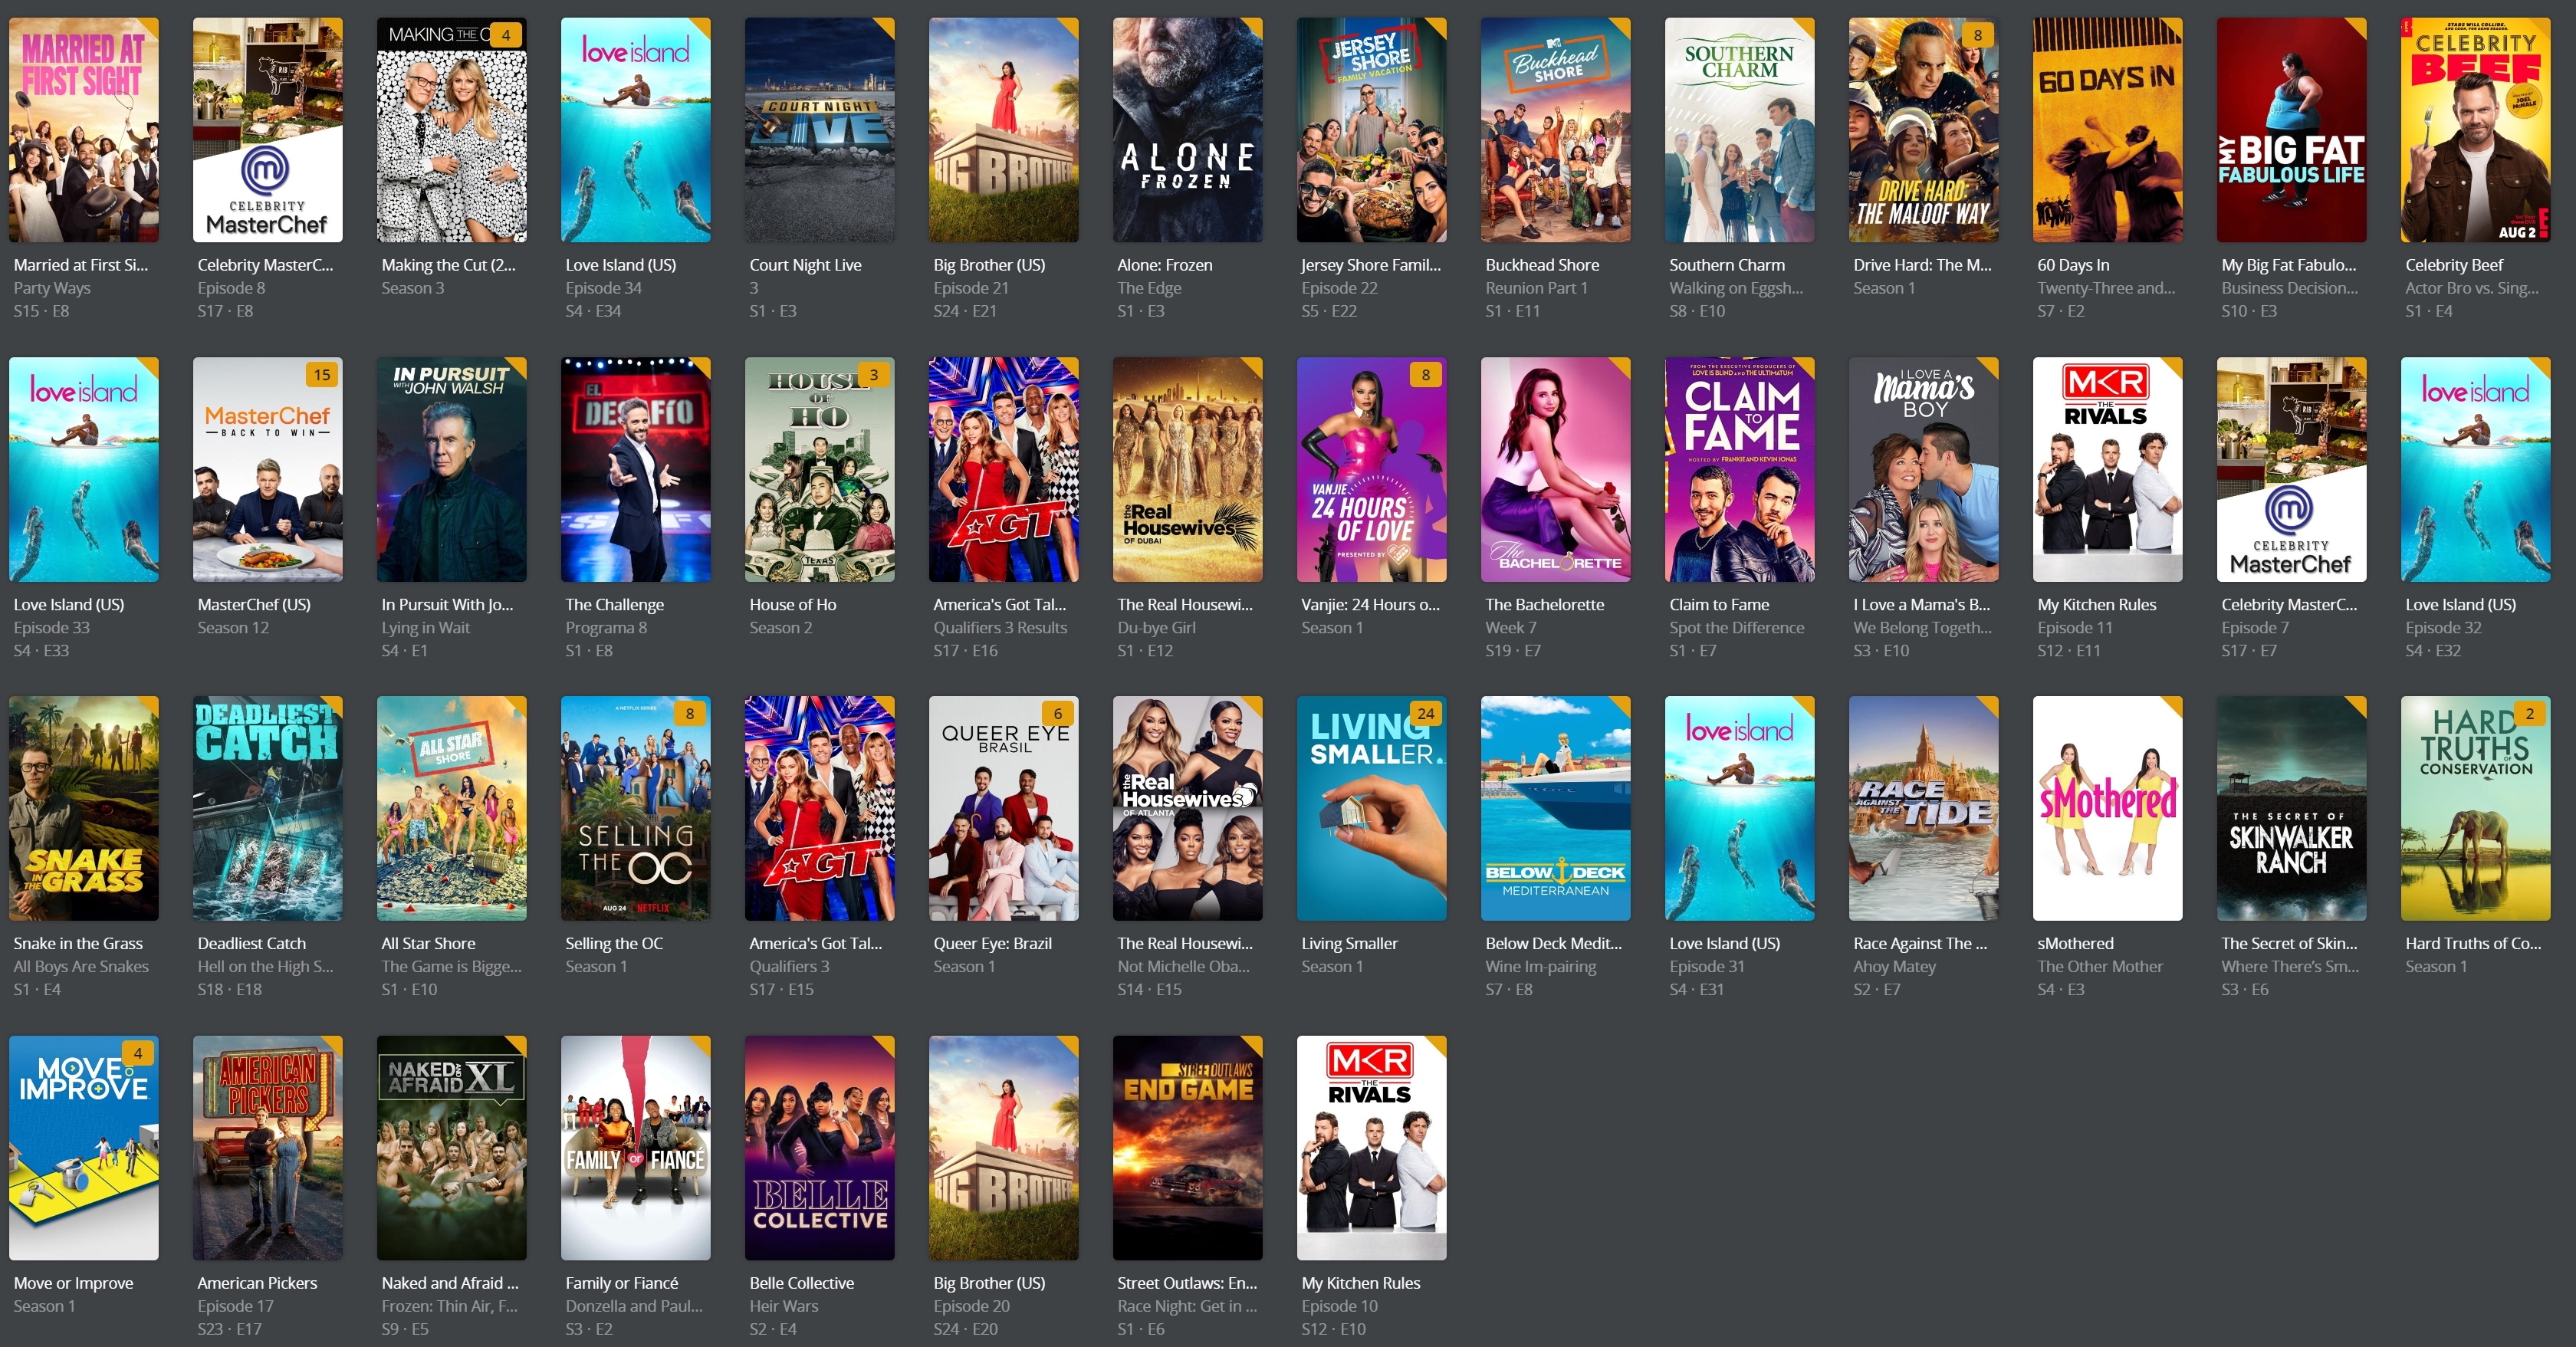Open the Deadliest Catch poster
2576x1347 pixels.
pos(267,808)
